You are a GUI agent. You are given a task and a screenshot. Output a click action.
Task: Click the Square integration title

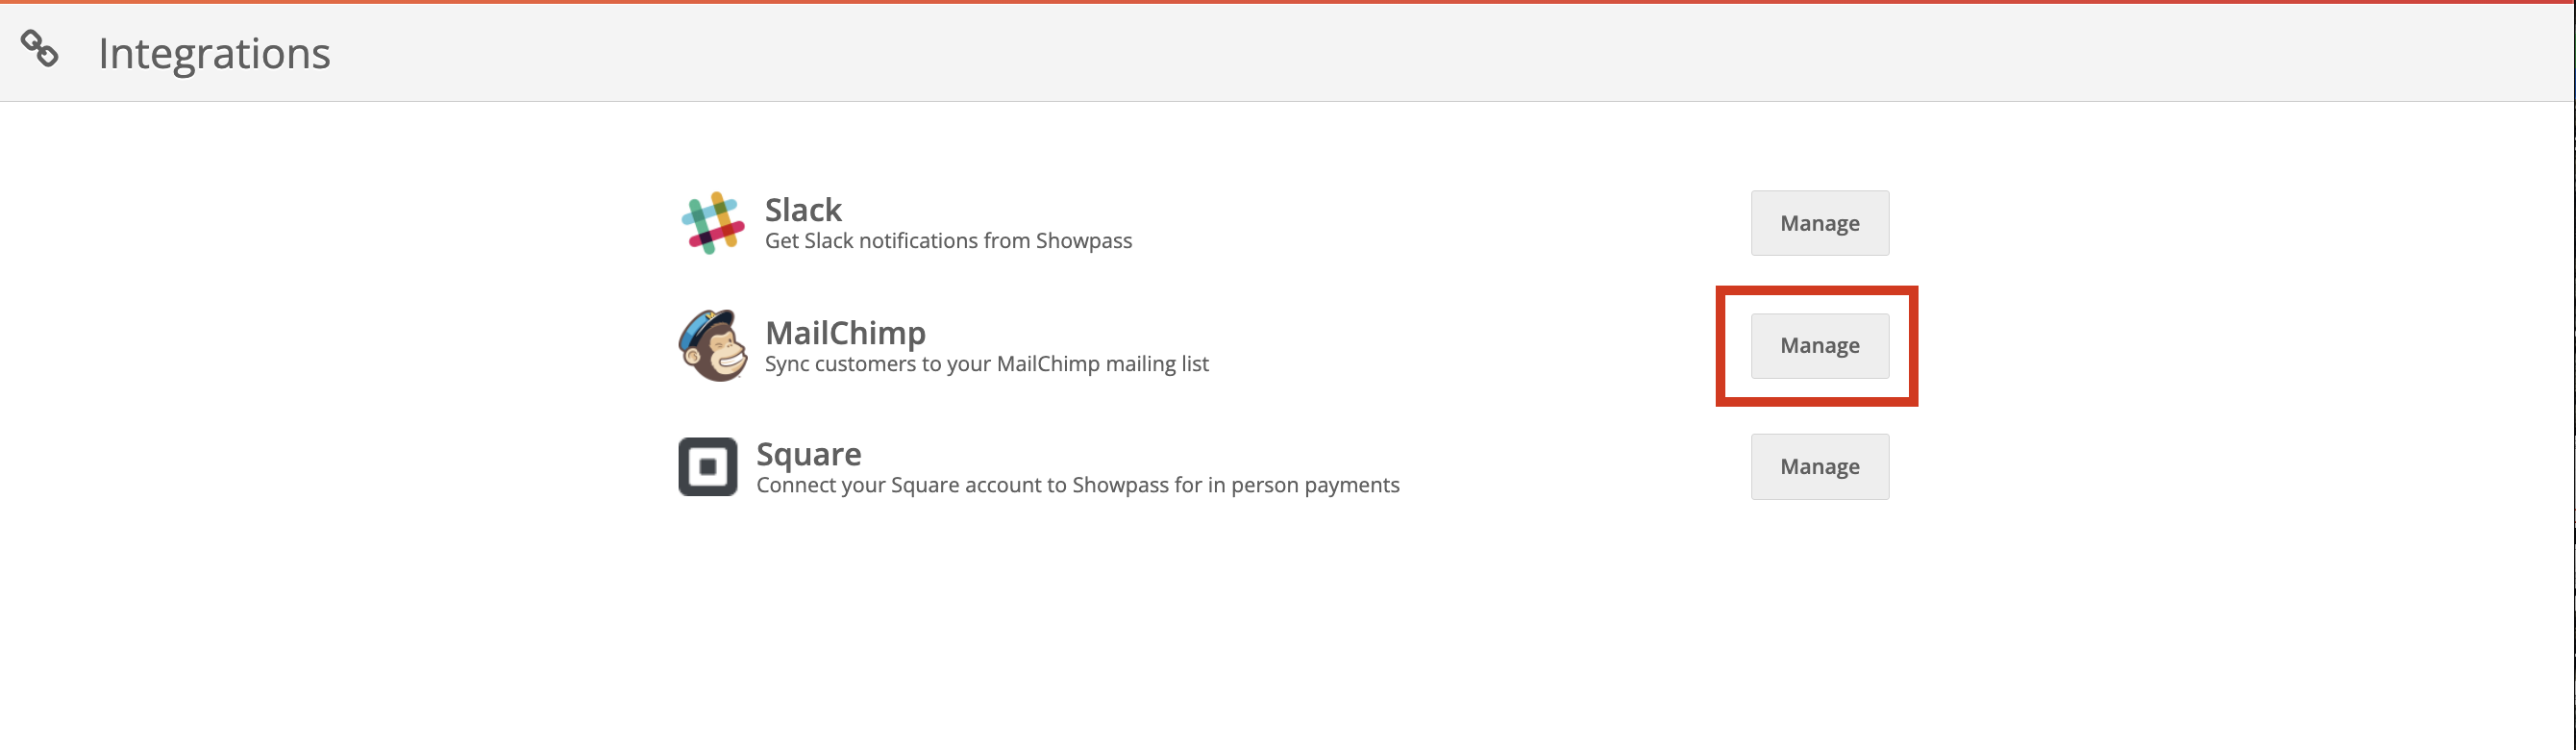click(x=808, y=454)
